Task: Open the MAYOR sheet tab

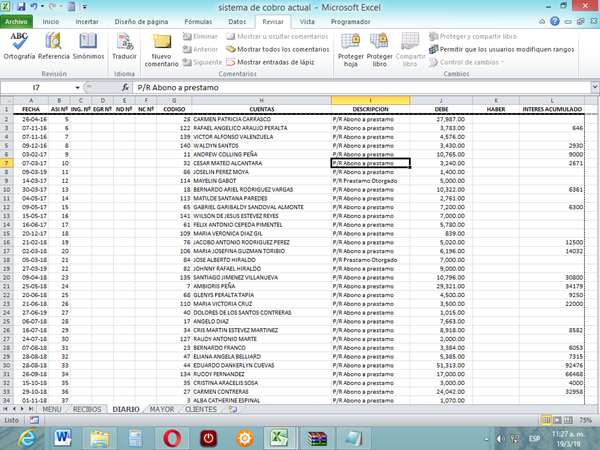Action: pos(161,409)
